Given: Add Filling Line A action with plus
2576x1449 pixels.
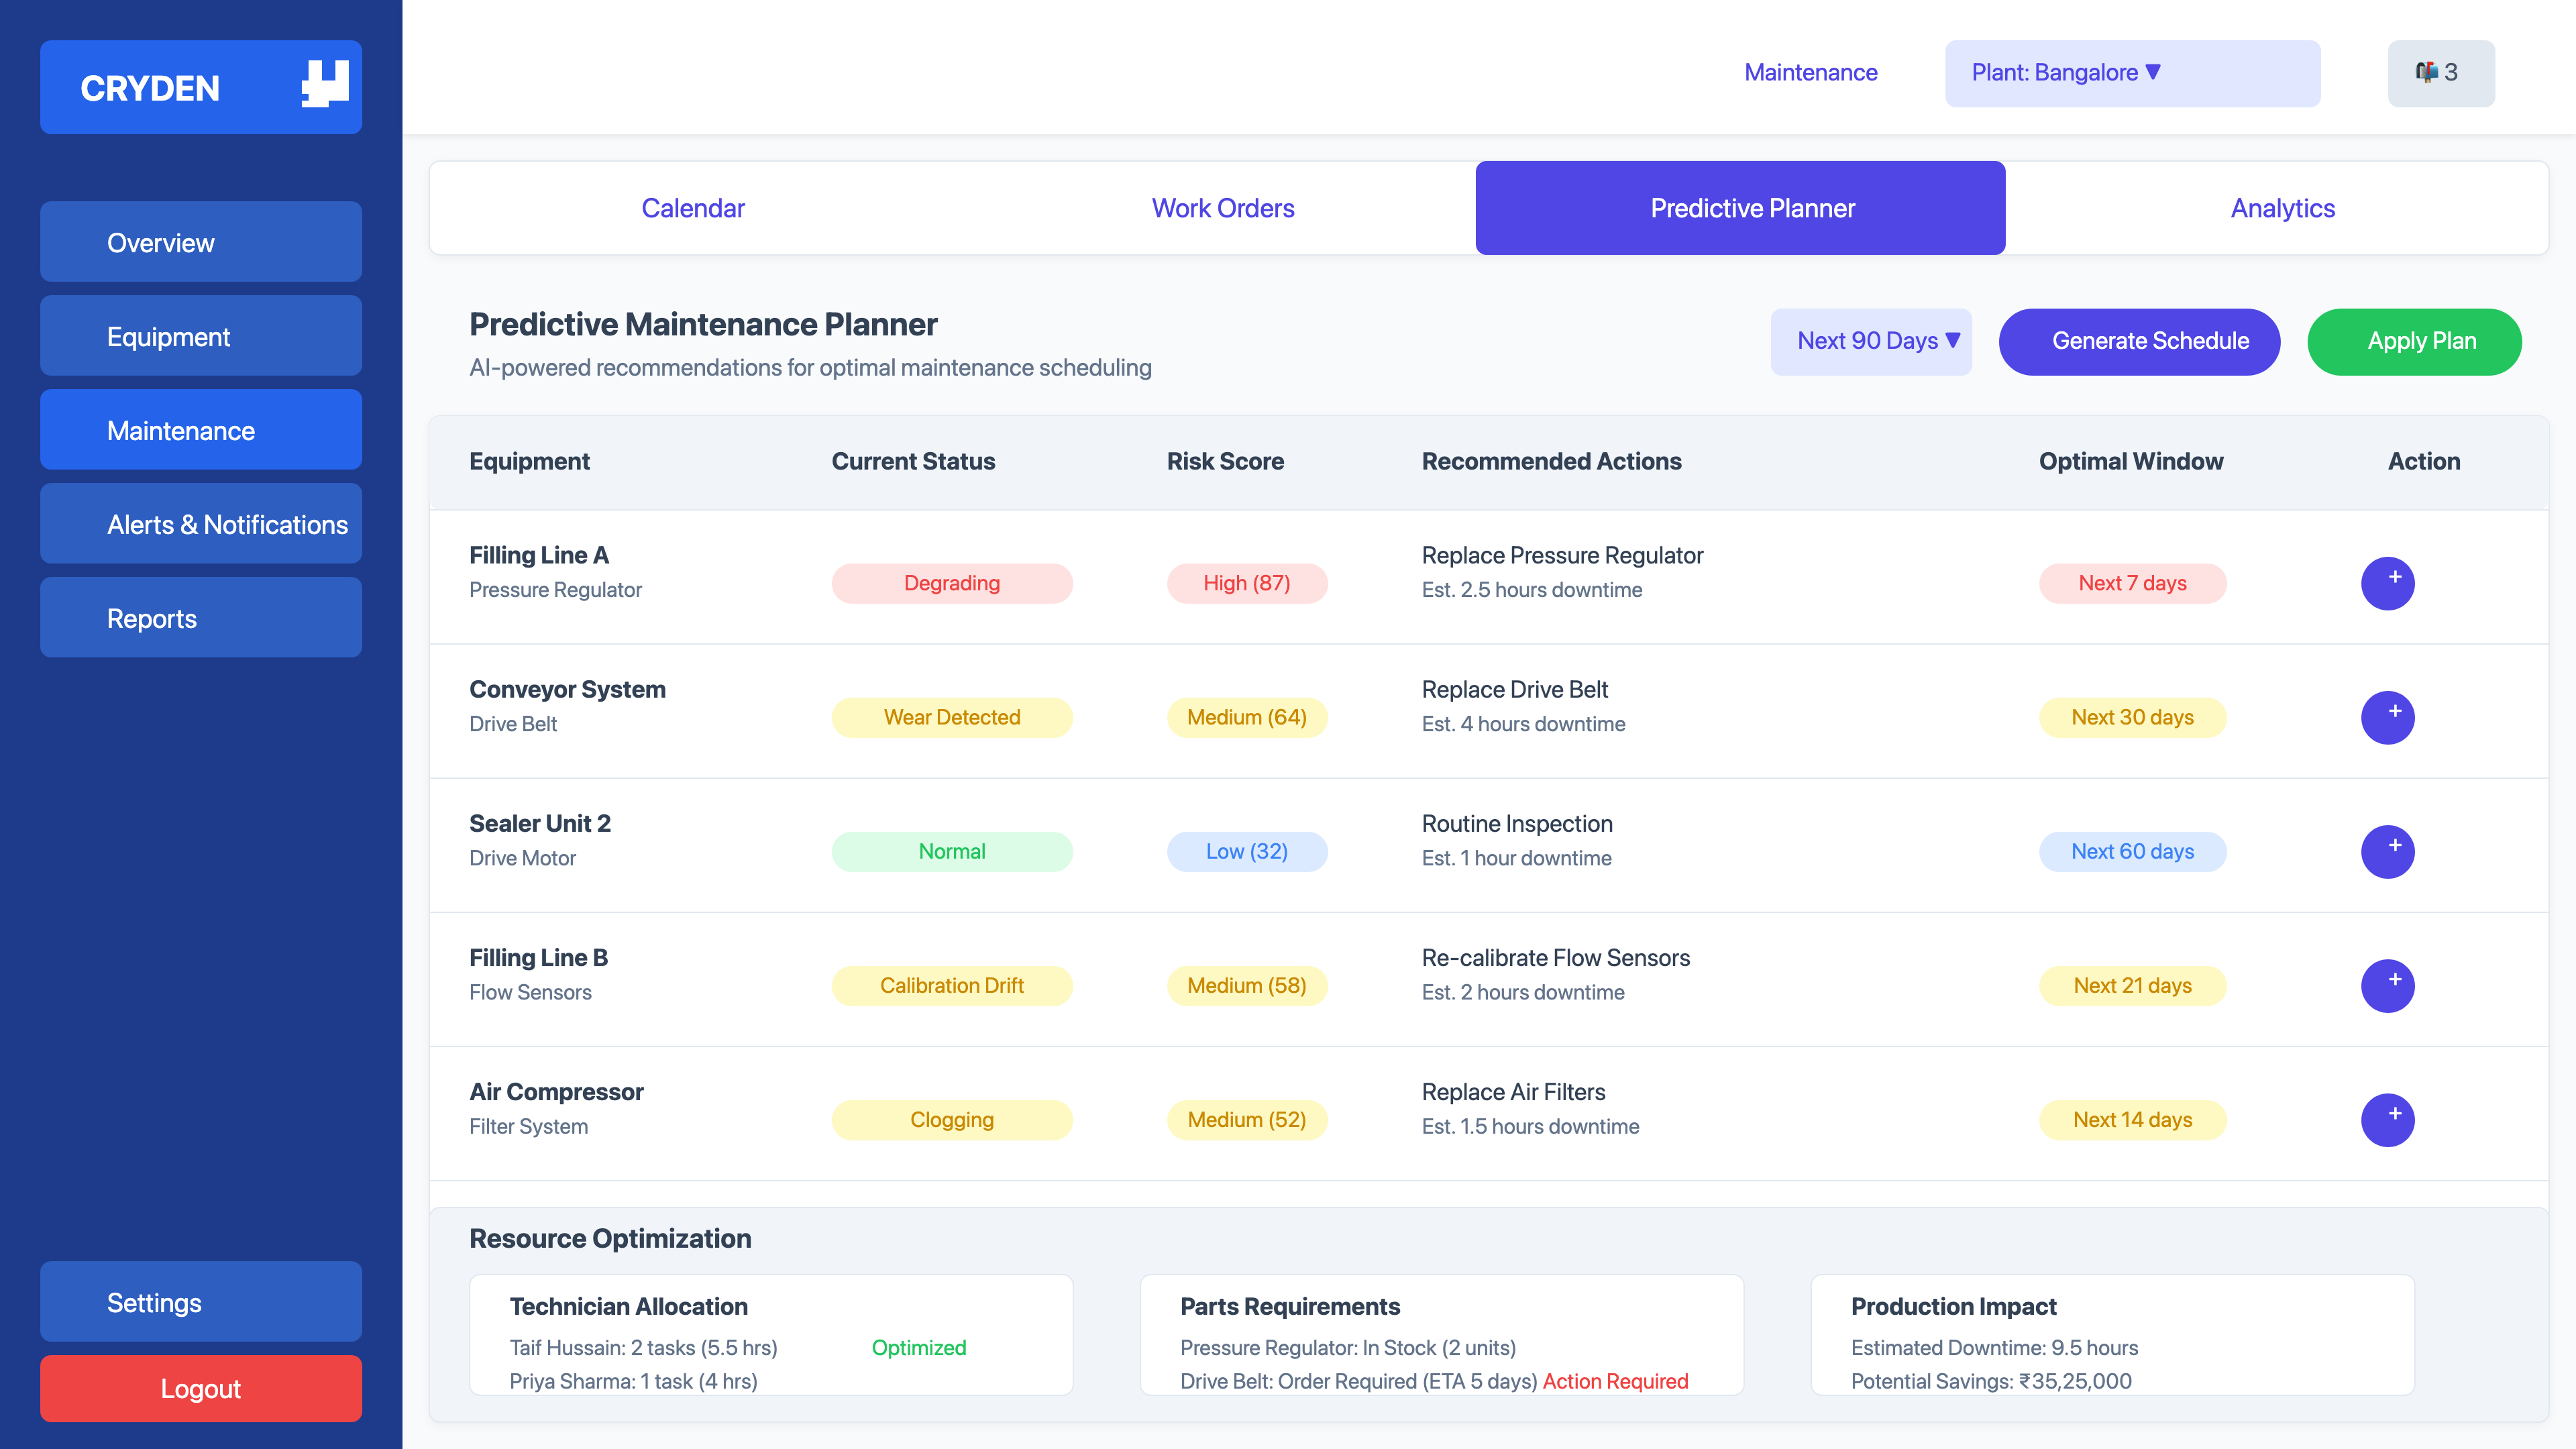Looking at the screenshot, I should click(x=2387, y=583).
